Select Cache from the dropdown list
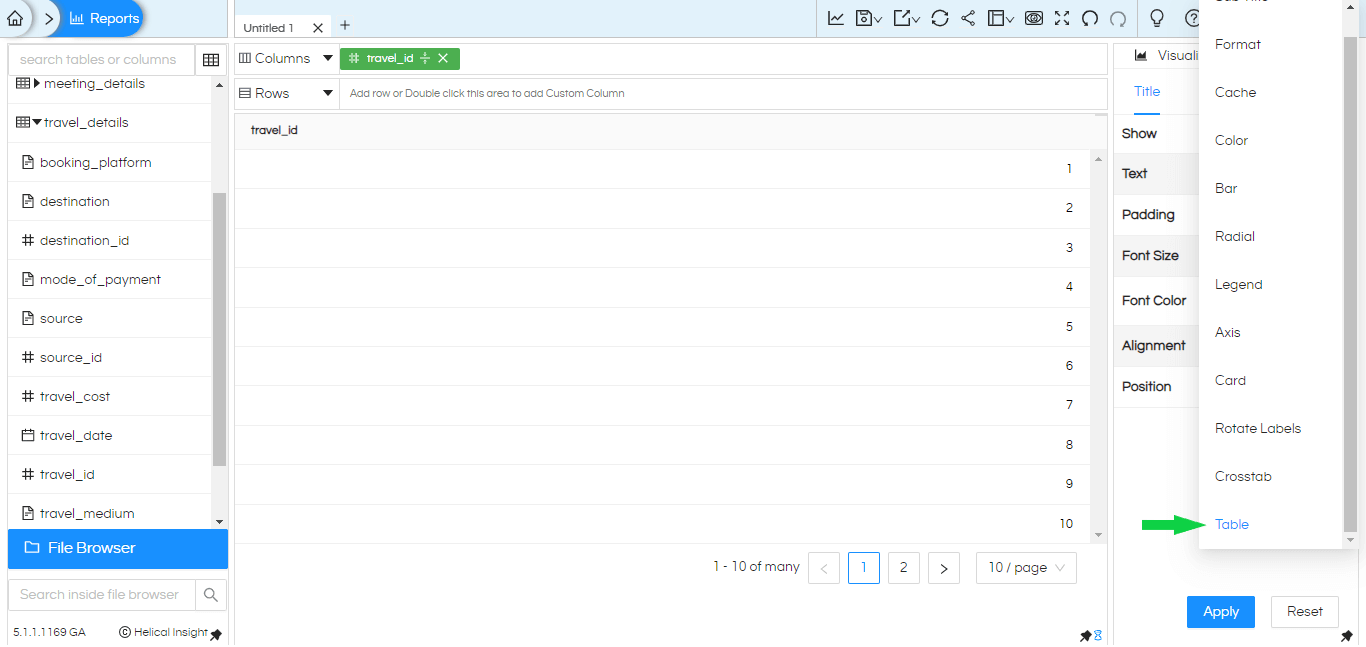The width and height of the screenshot is (1366, 647). 1236,92
